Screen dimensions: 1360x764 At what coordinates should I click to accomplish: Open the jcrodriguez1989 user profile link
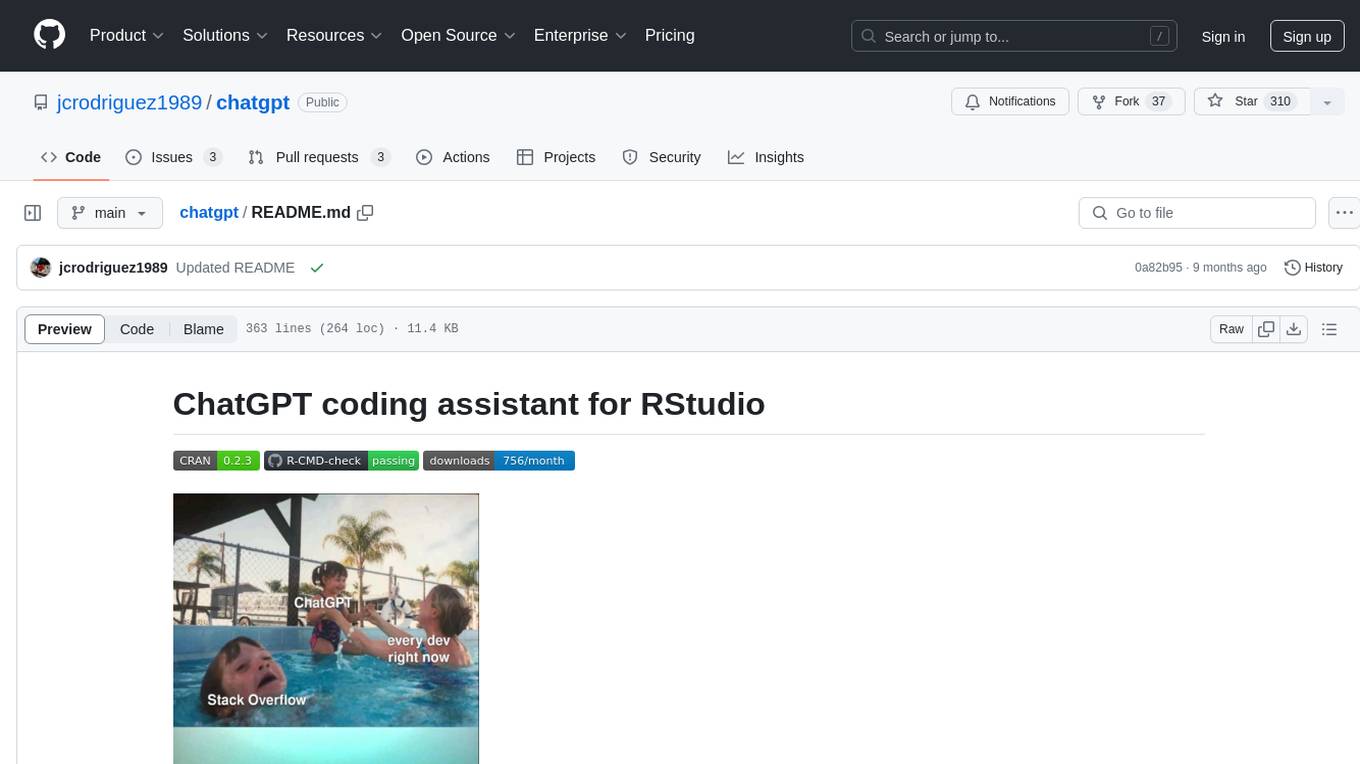(x=129, y=102)
